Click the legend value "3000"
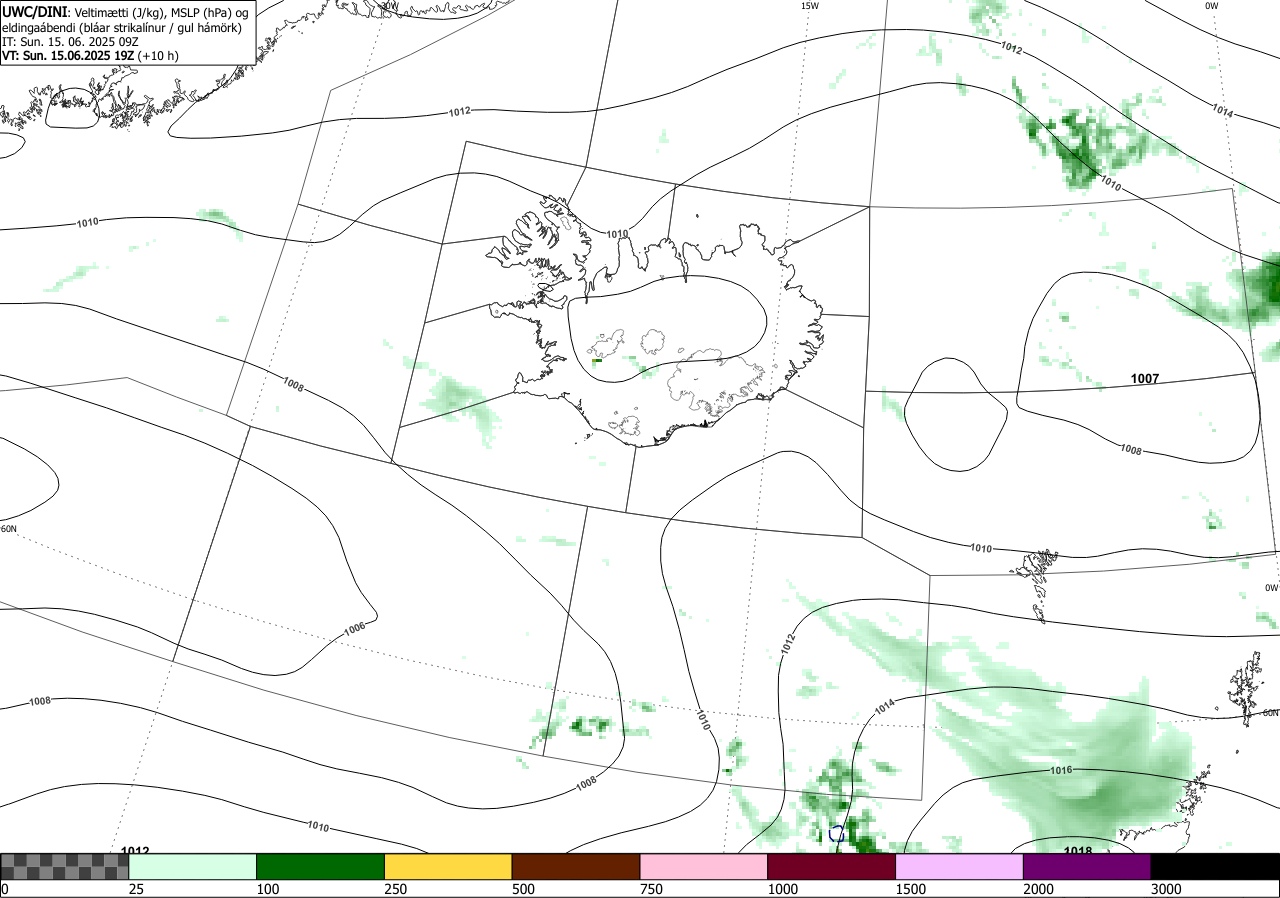The width and height of the screenshot is (1280, 898). pos(1167,889)
